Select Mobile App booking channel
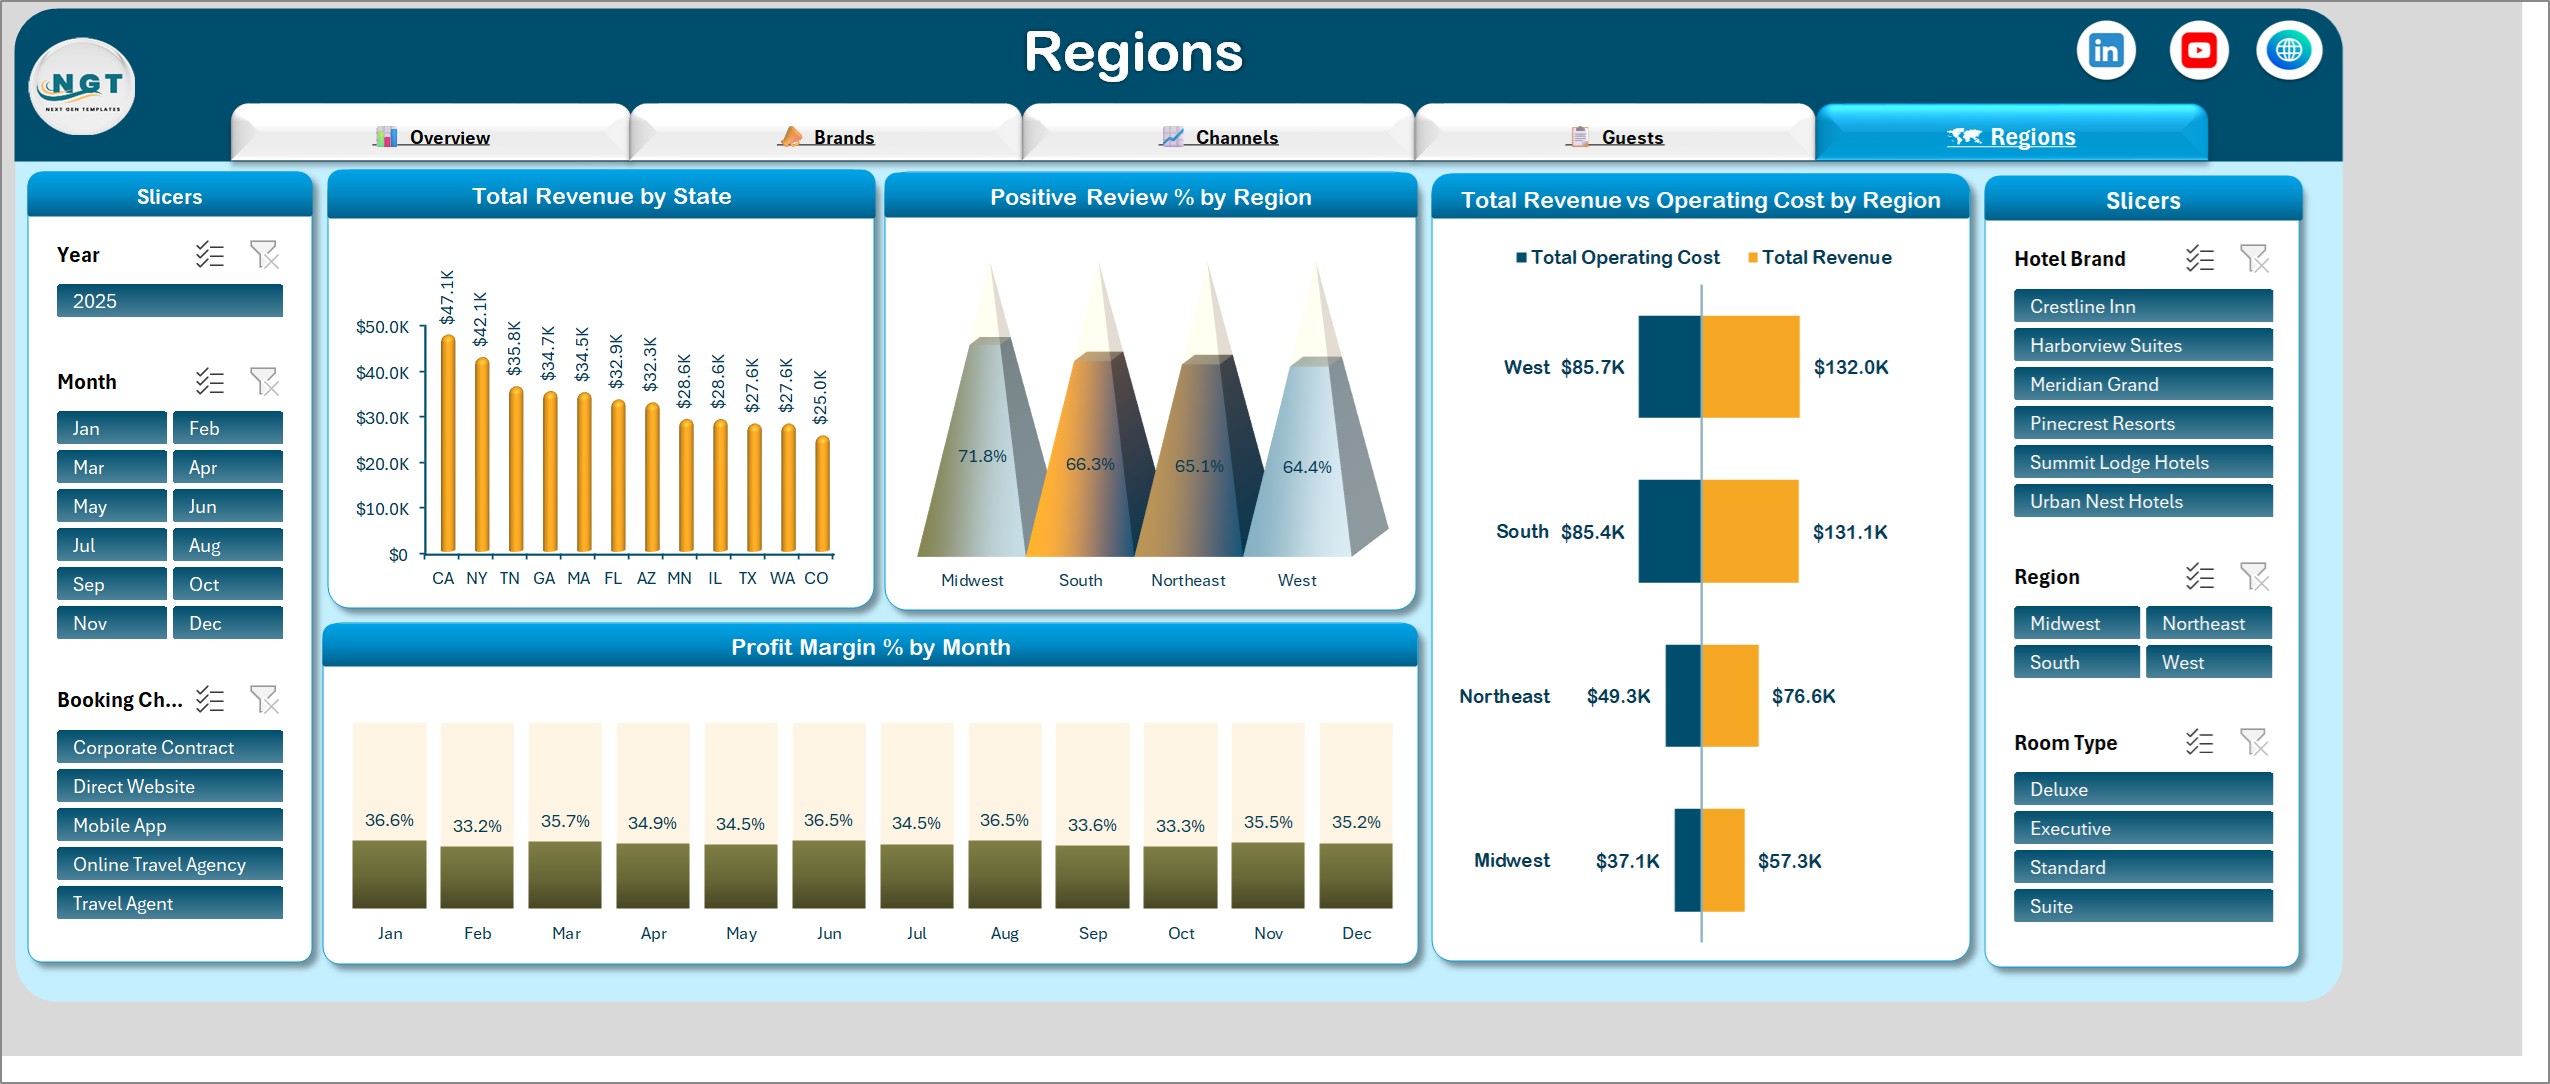 pos(170,825)
